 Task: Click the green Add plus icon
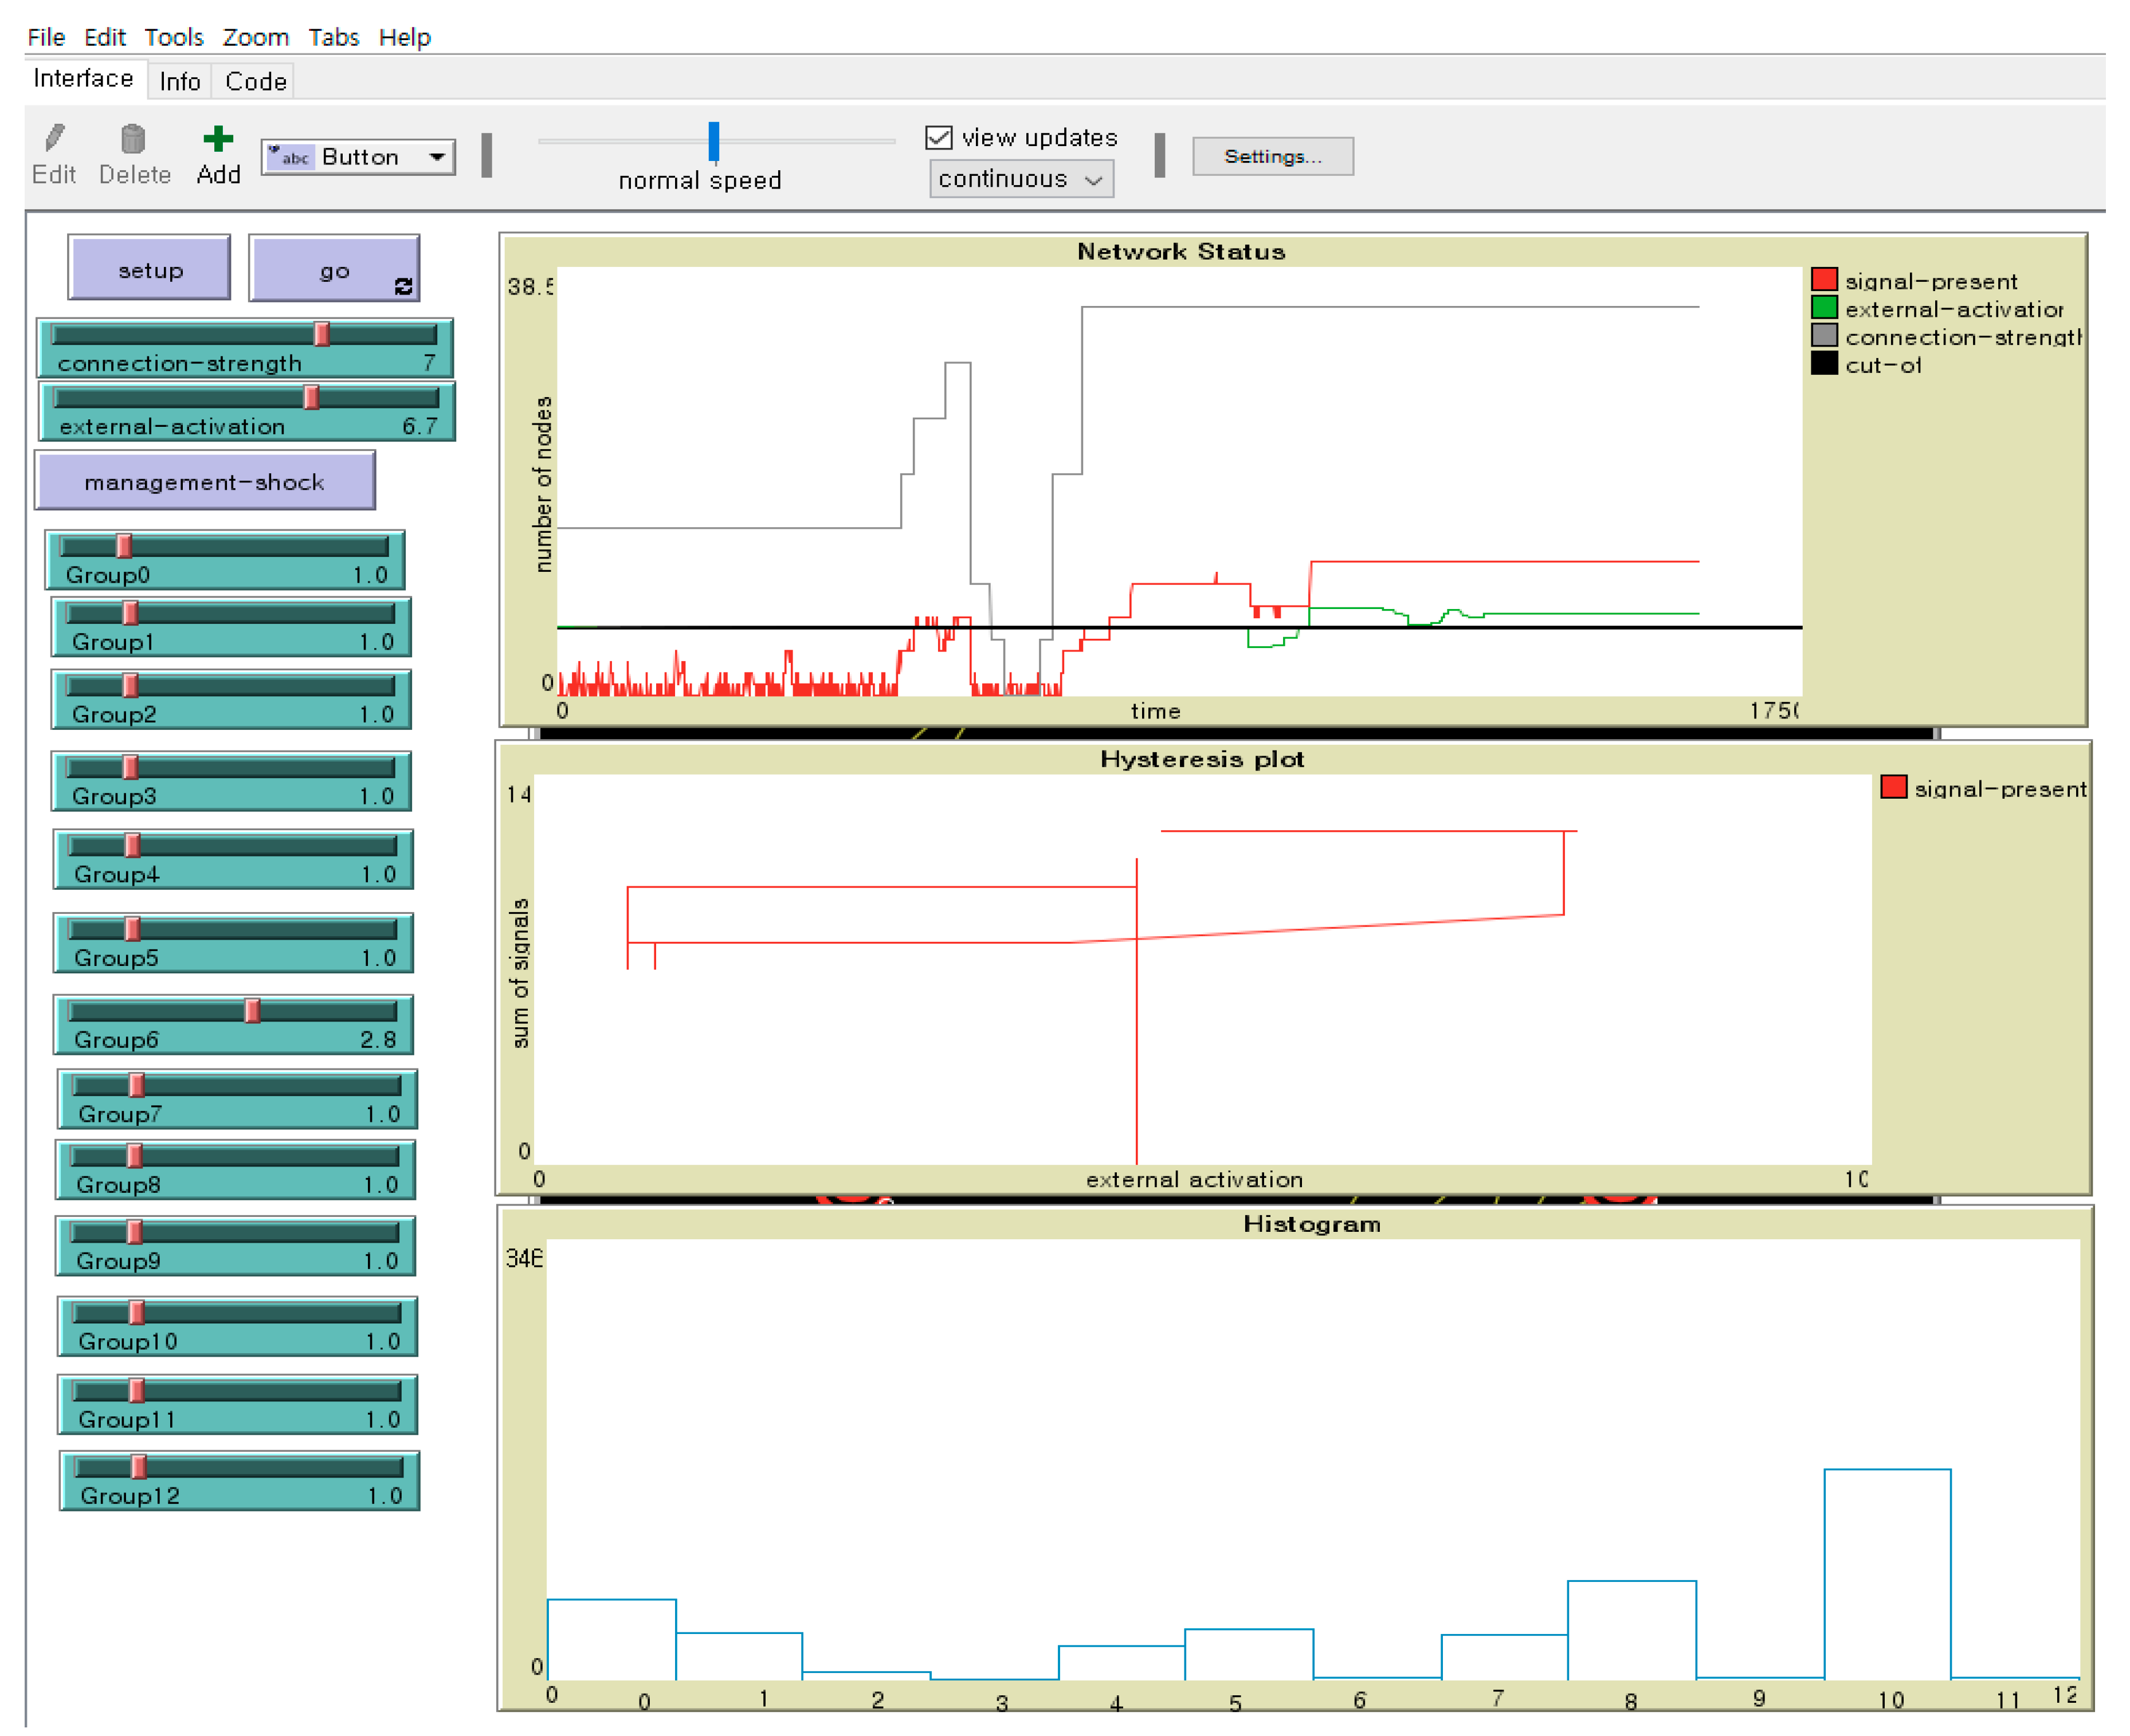217,138
